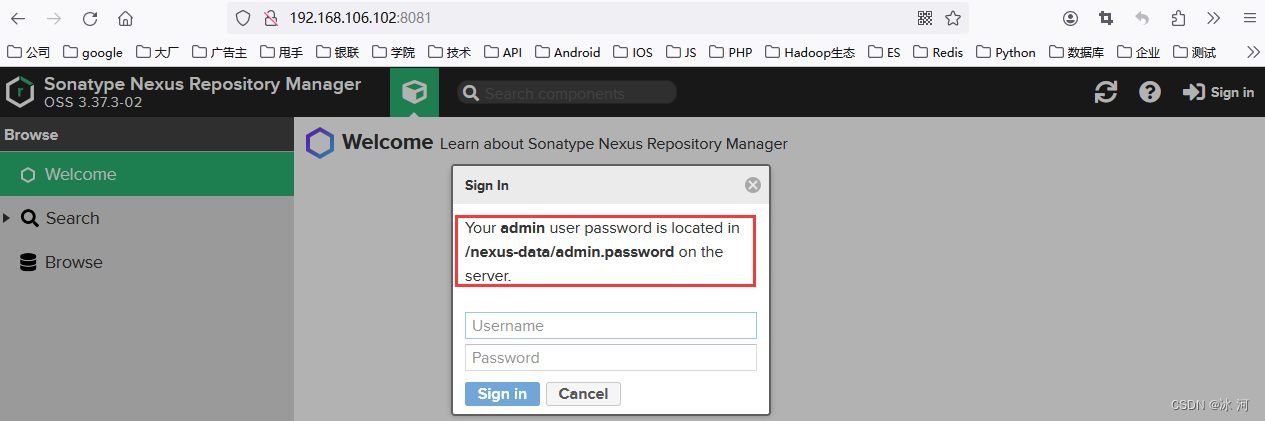Go to browser home page icon
This screenshot has width=1265, height=421.
click(x=125, y=18)
